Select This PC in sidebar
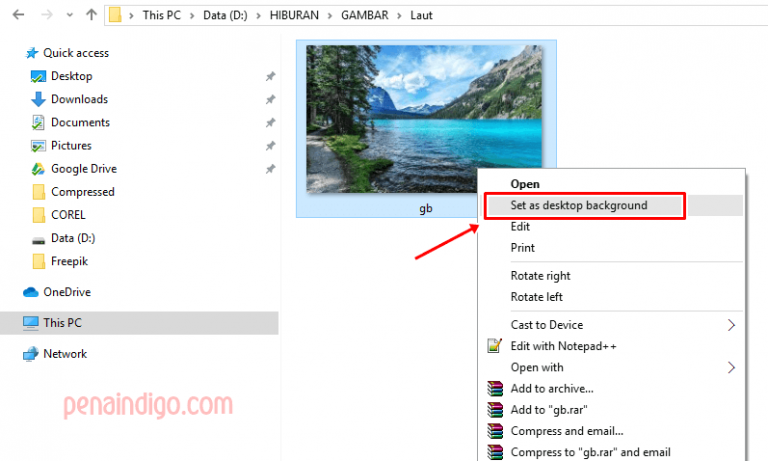Screen dimensions: 768x461 62,323
